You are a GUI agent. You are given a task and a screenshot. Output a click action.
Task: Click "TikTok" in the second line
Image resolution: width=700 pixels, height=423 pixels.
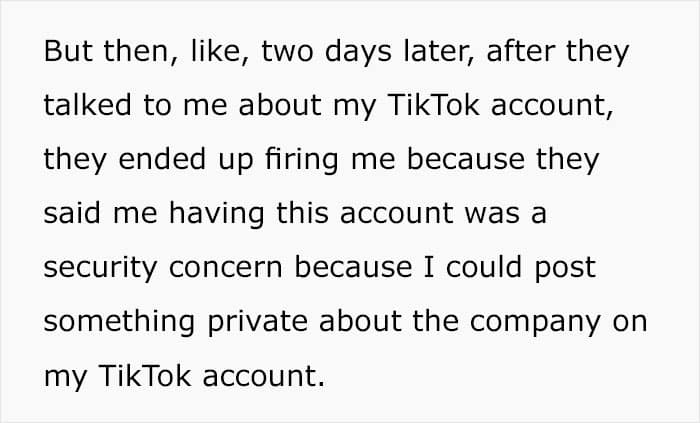433,105
